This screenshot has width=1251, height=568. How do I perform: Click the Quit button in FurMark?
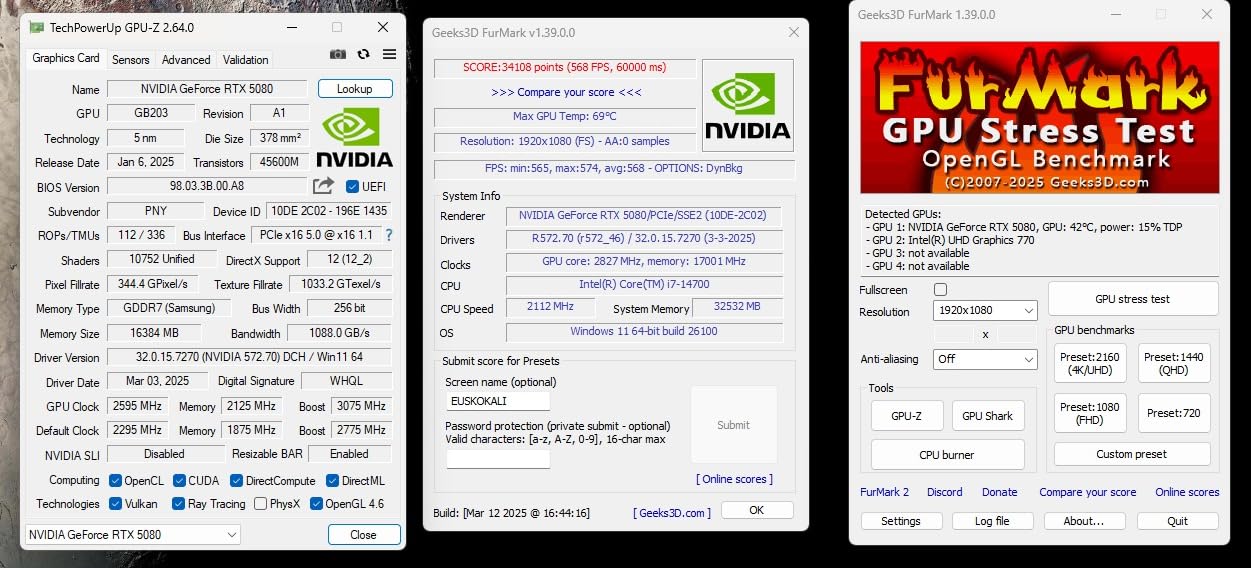(1178, 521)
